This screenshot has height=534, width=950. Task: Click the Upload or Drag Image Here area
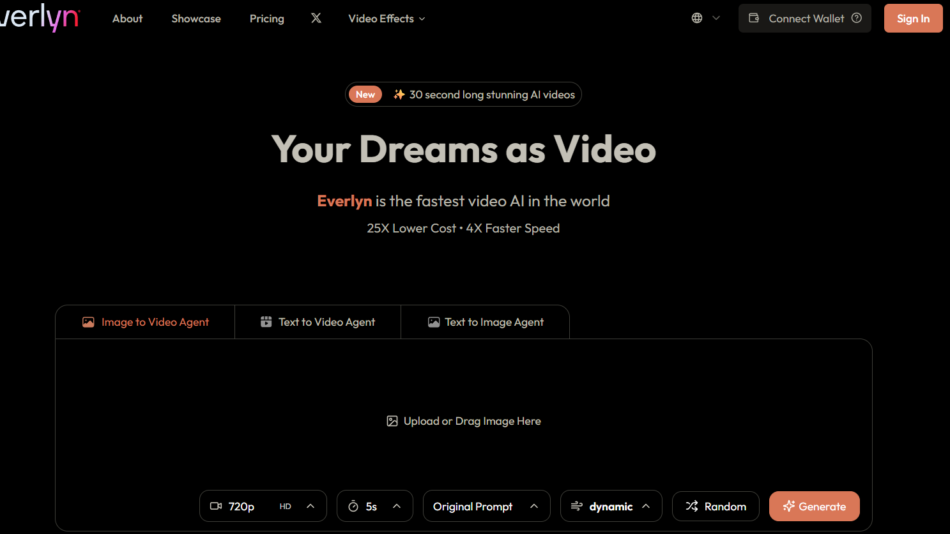click(x=463, y=421)
